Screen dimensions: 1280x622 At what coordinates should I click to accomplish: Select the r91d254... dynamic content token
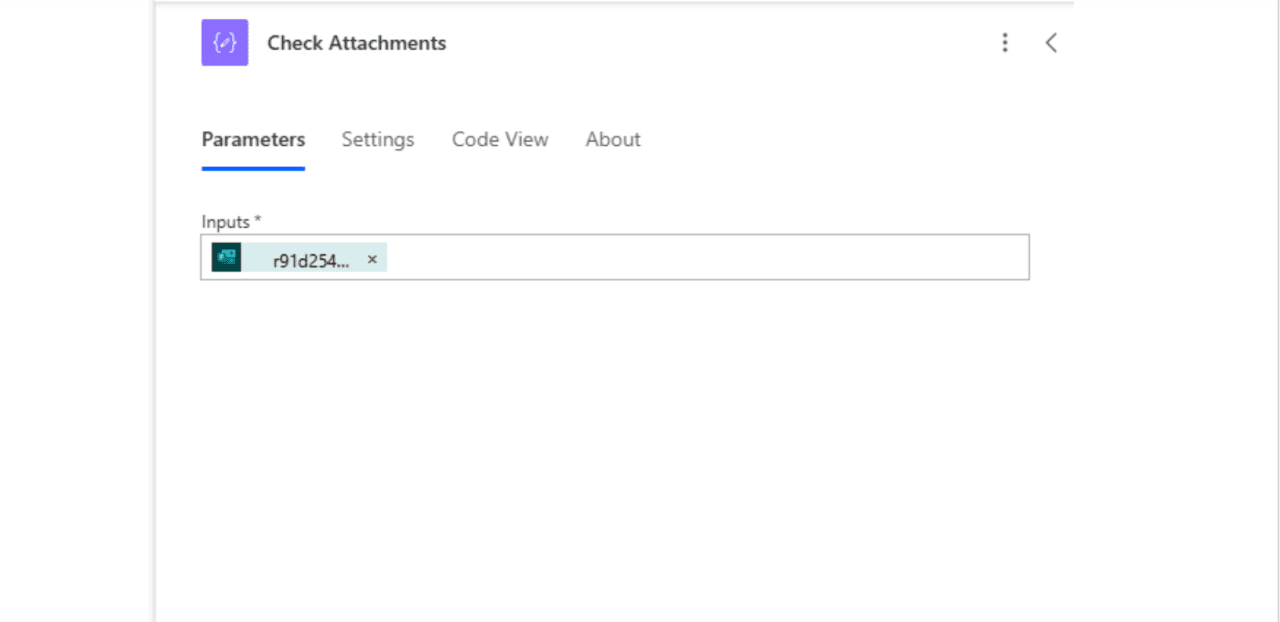(x=311, y=261)
